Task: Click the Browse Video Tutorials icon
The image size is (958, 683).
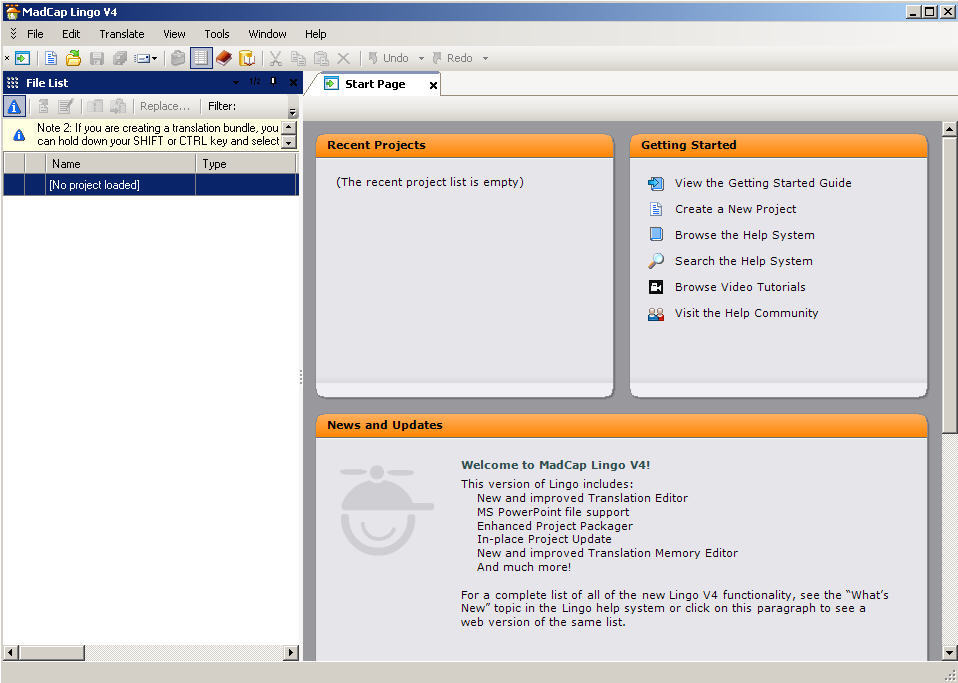Action: [656, 287]
